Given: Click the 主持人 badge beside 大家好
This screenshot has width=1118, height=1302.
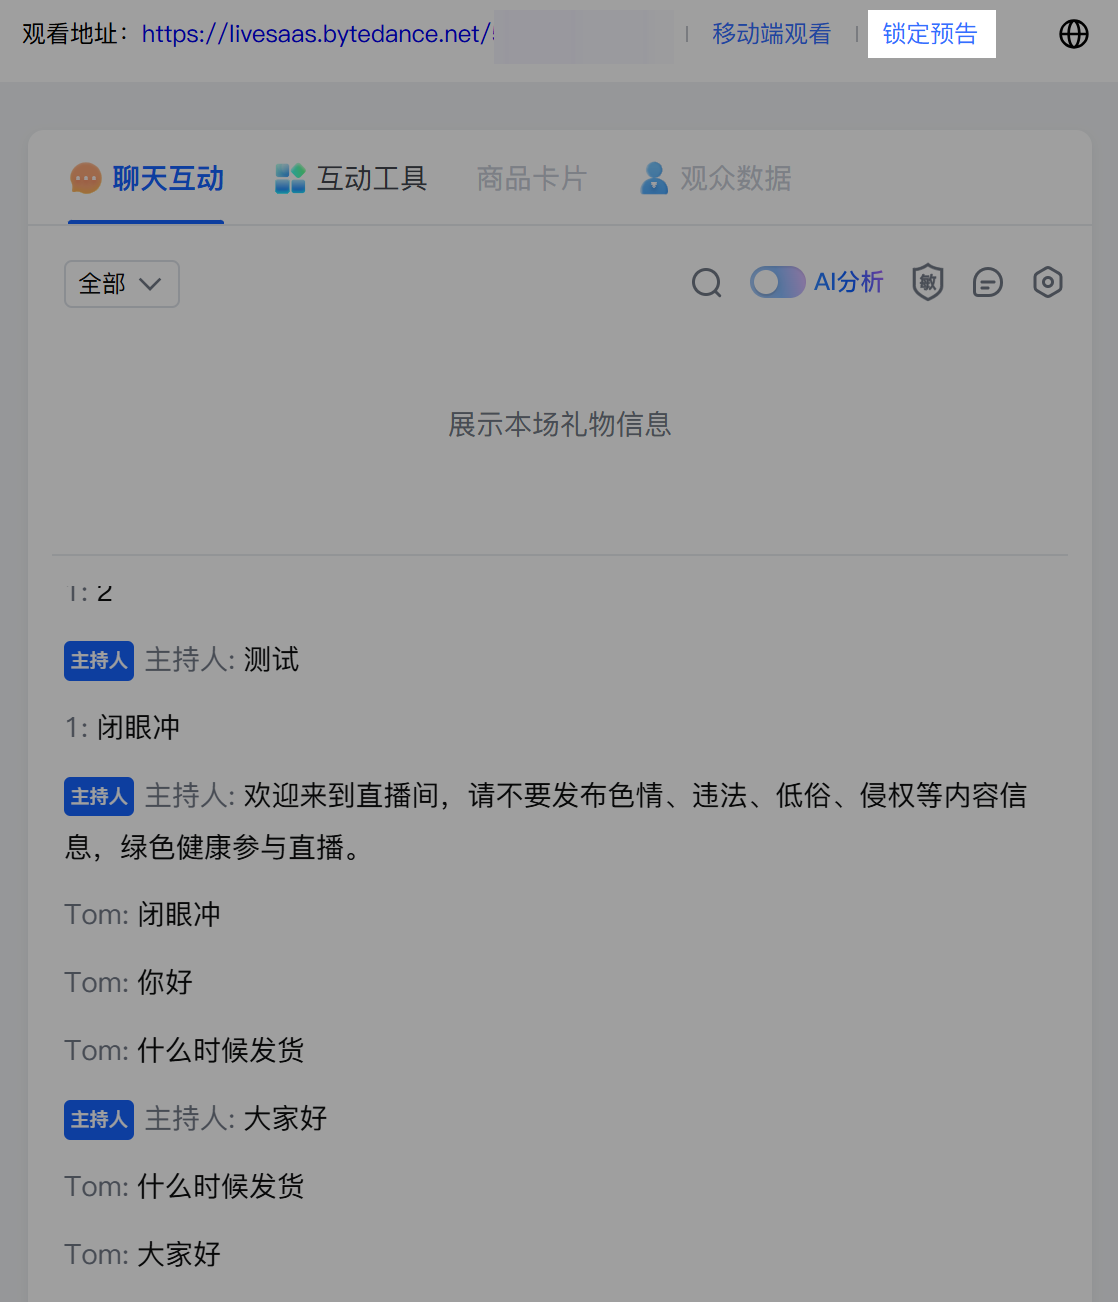Looking at the screenshot, I should 99,1120.
